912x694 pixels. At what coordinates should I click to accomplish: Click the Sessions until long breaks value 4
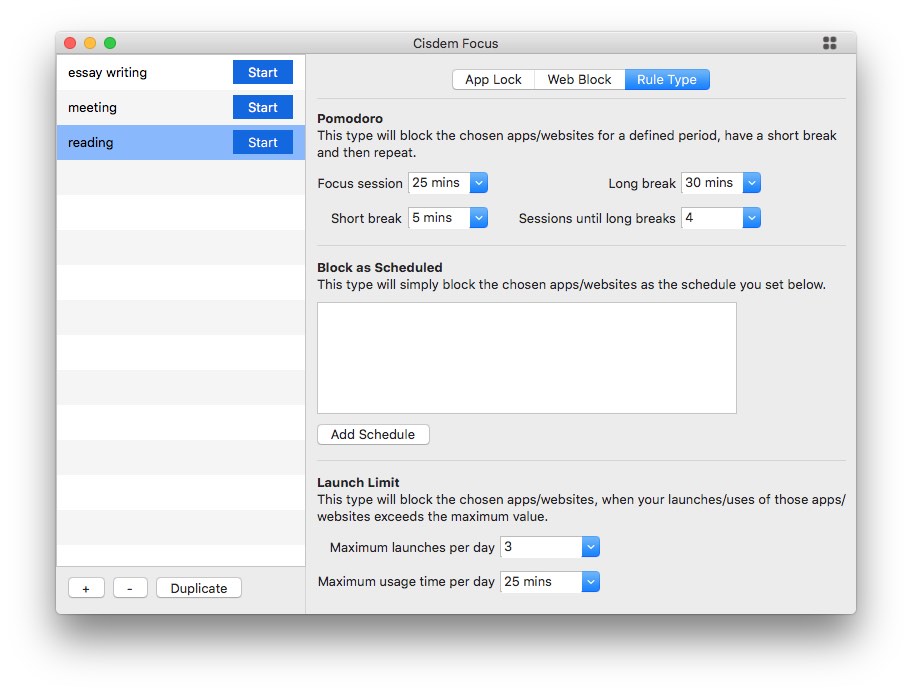(x=712, y=218)
